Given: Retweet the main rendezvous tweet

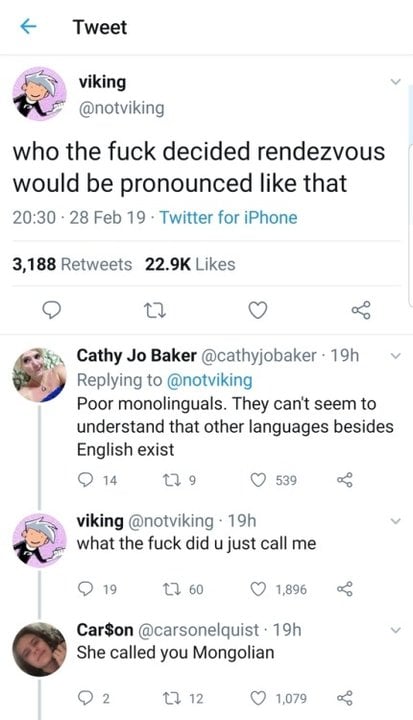Looking at the screenshot, I should click(155, 311).
